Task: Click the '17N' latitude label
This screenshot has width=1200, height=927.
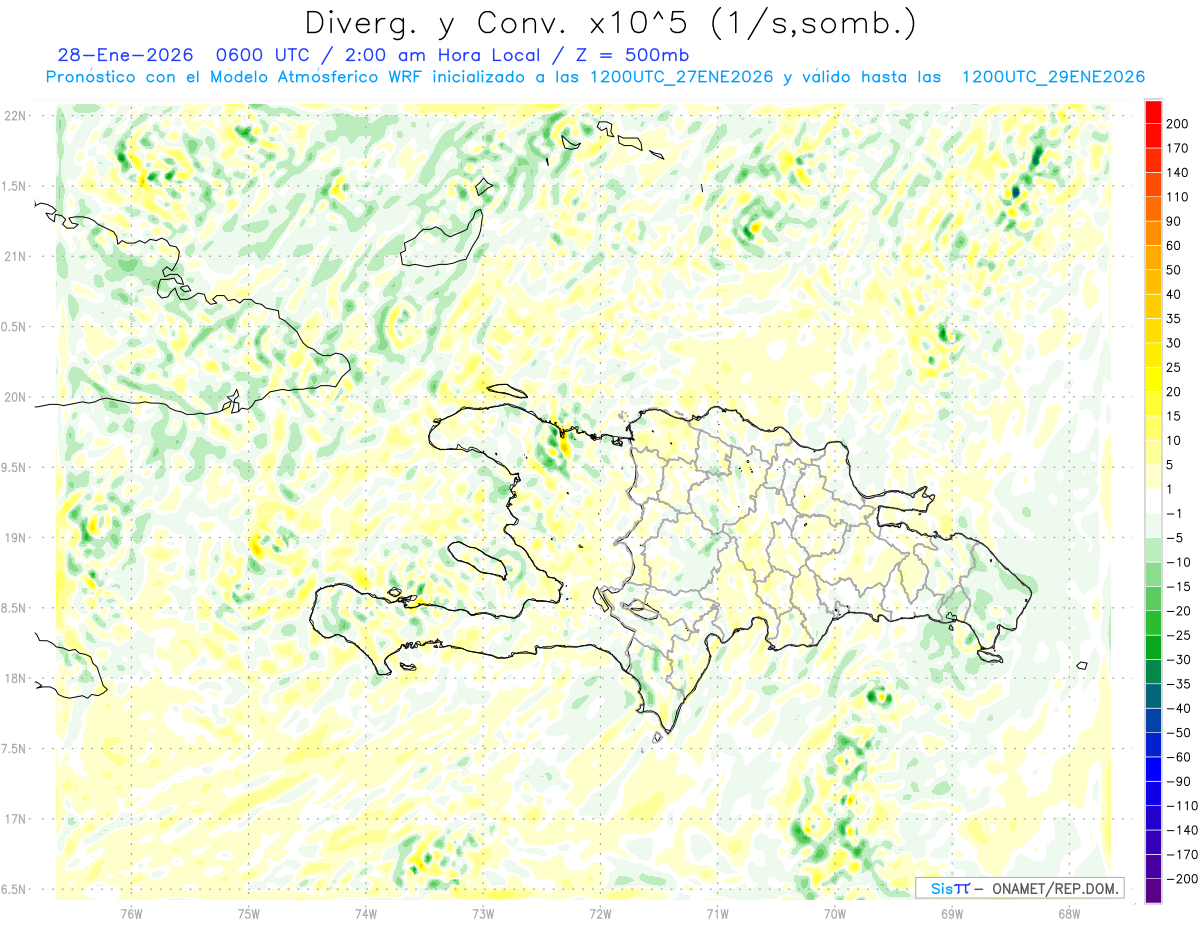Action: click(x=15, y=819)
